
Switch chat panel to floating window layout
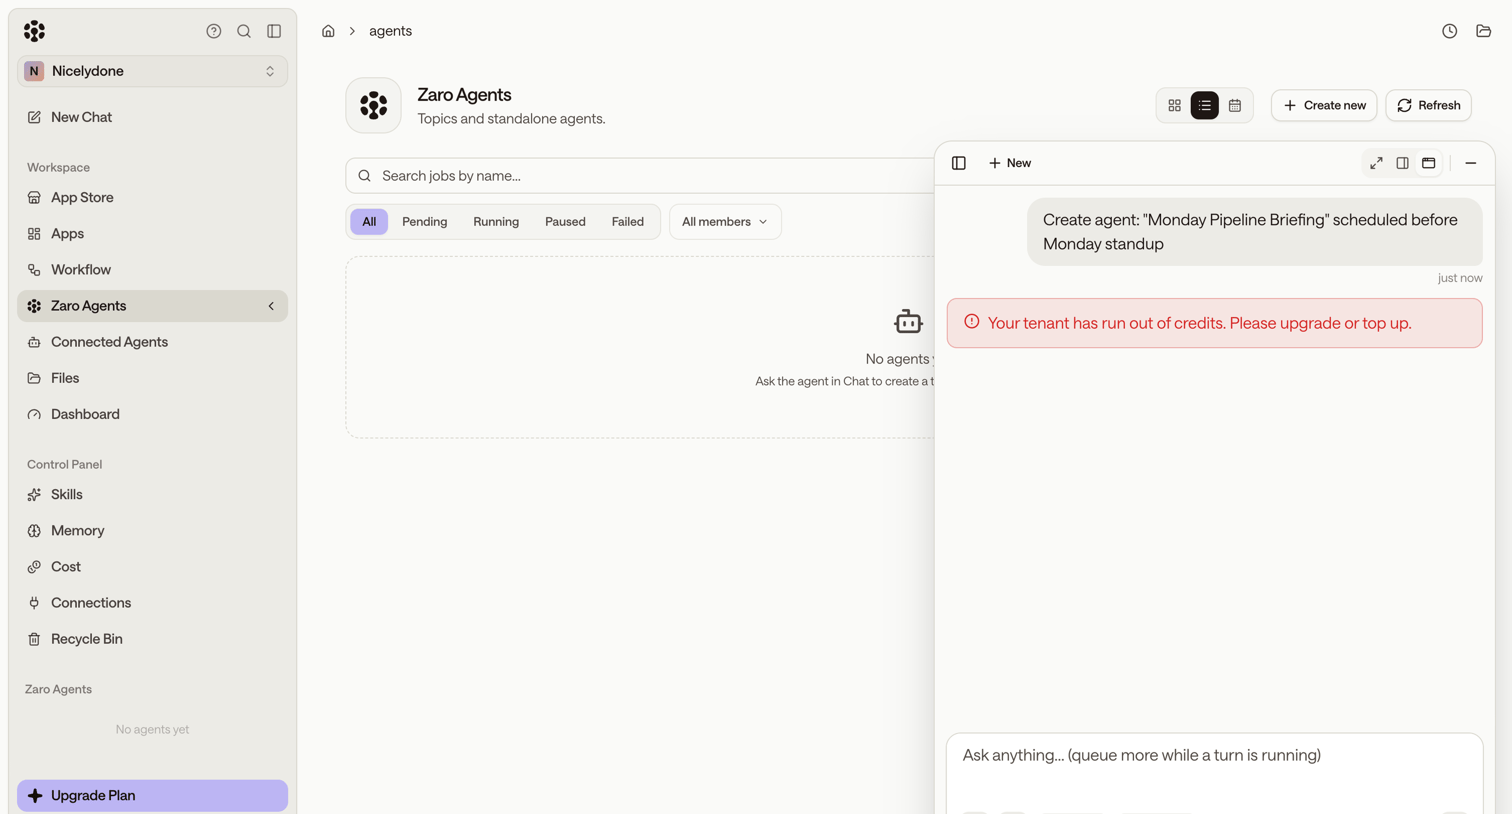coord(1429,163)
